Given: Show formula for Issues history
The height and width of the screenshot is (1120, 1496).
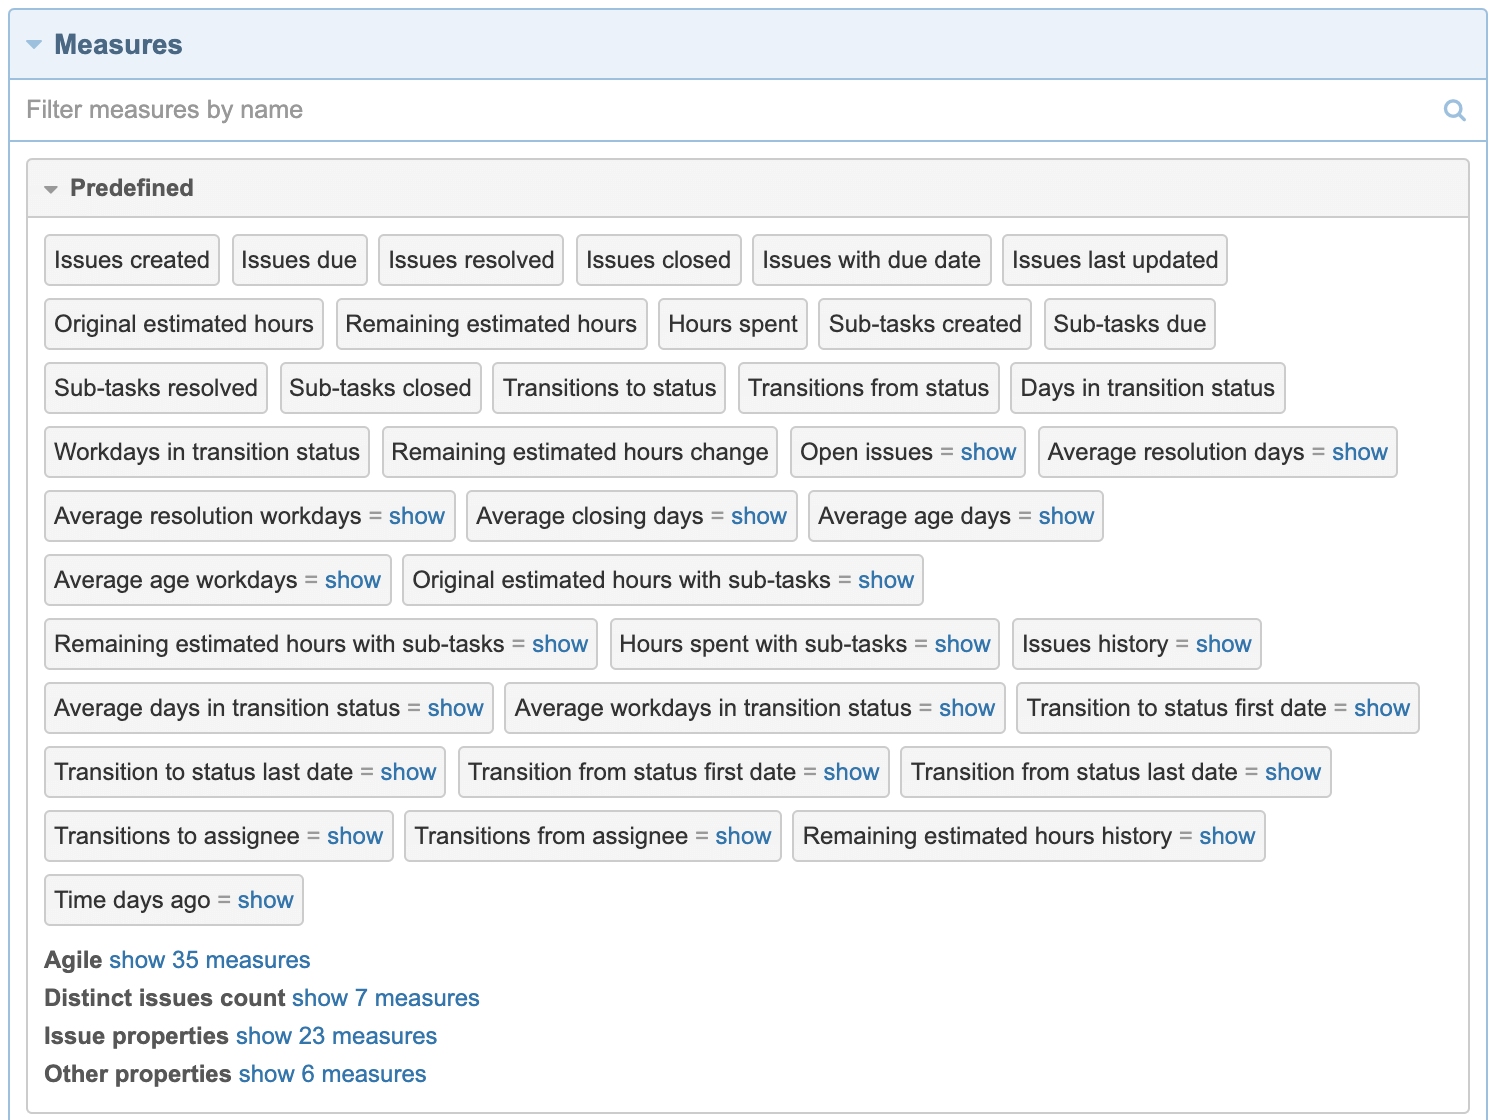Looking at the screenshot, I should [x=1223, y=644].
